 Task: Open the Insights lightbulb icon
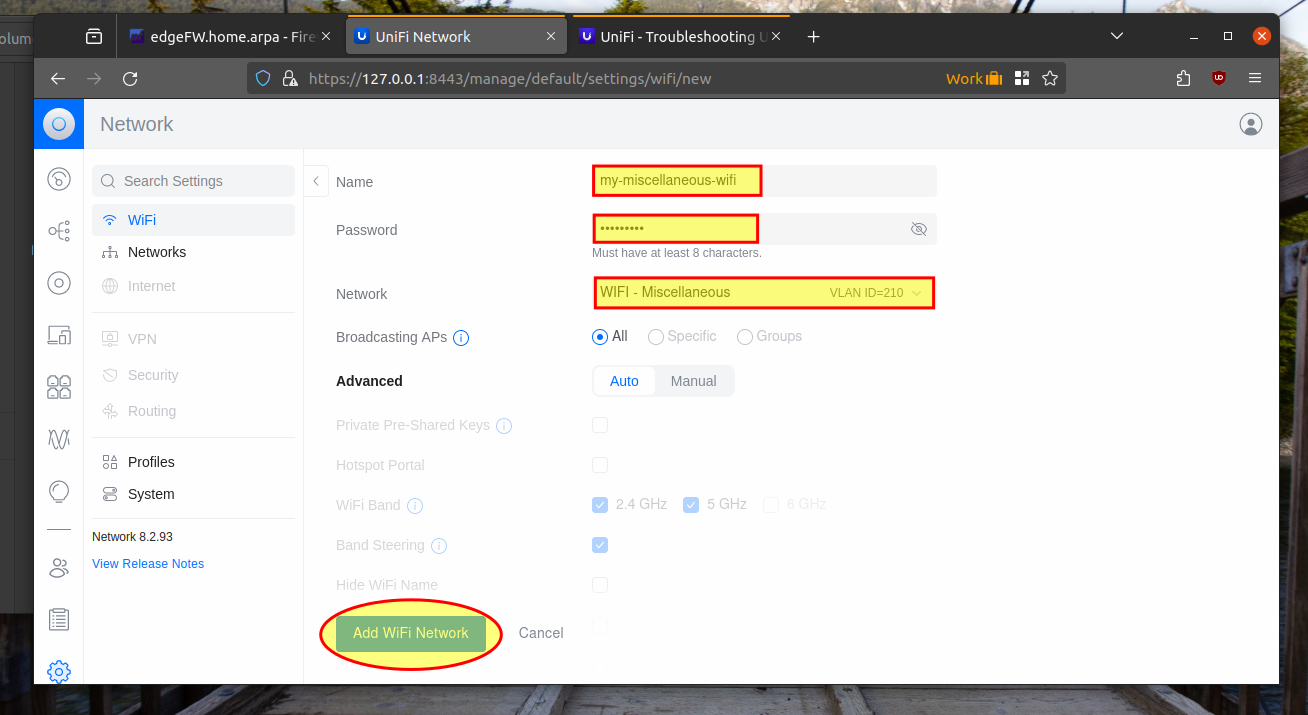click(59, 491)
